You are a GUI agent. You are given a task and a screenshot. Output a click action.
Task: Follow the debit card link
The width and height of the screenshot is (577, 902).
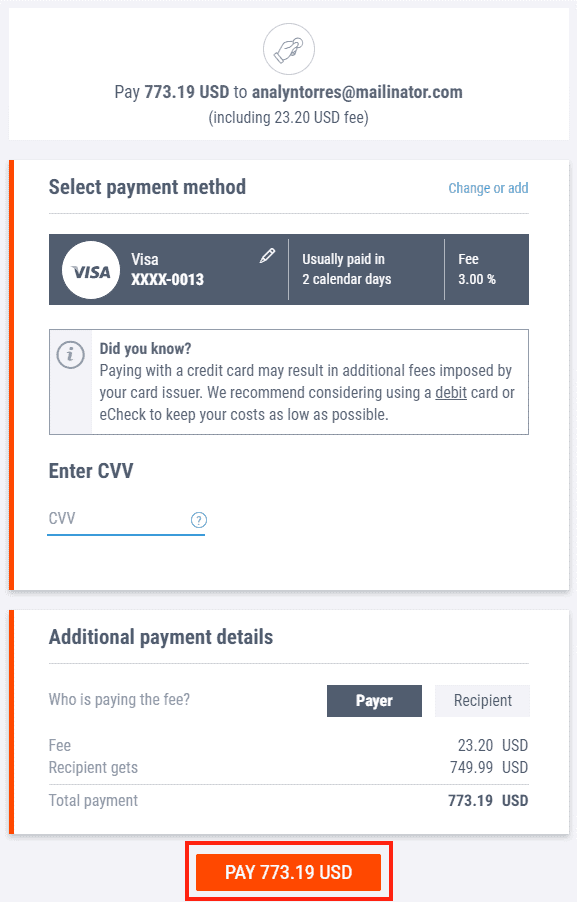(x=450, y=393)
